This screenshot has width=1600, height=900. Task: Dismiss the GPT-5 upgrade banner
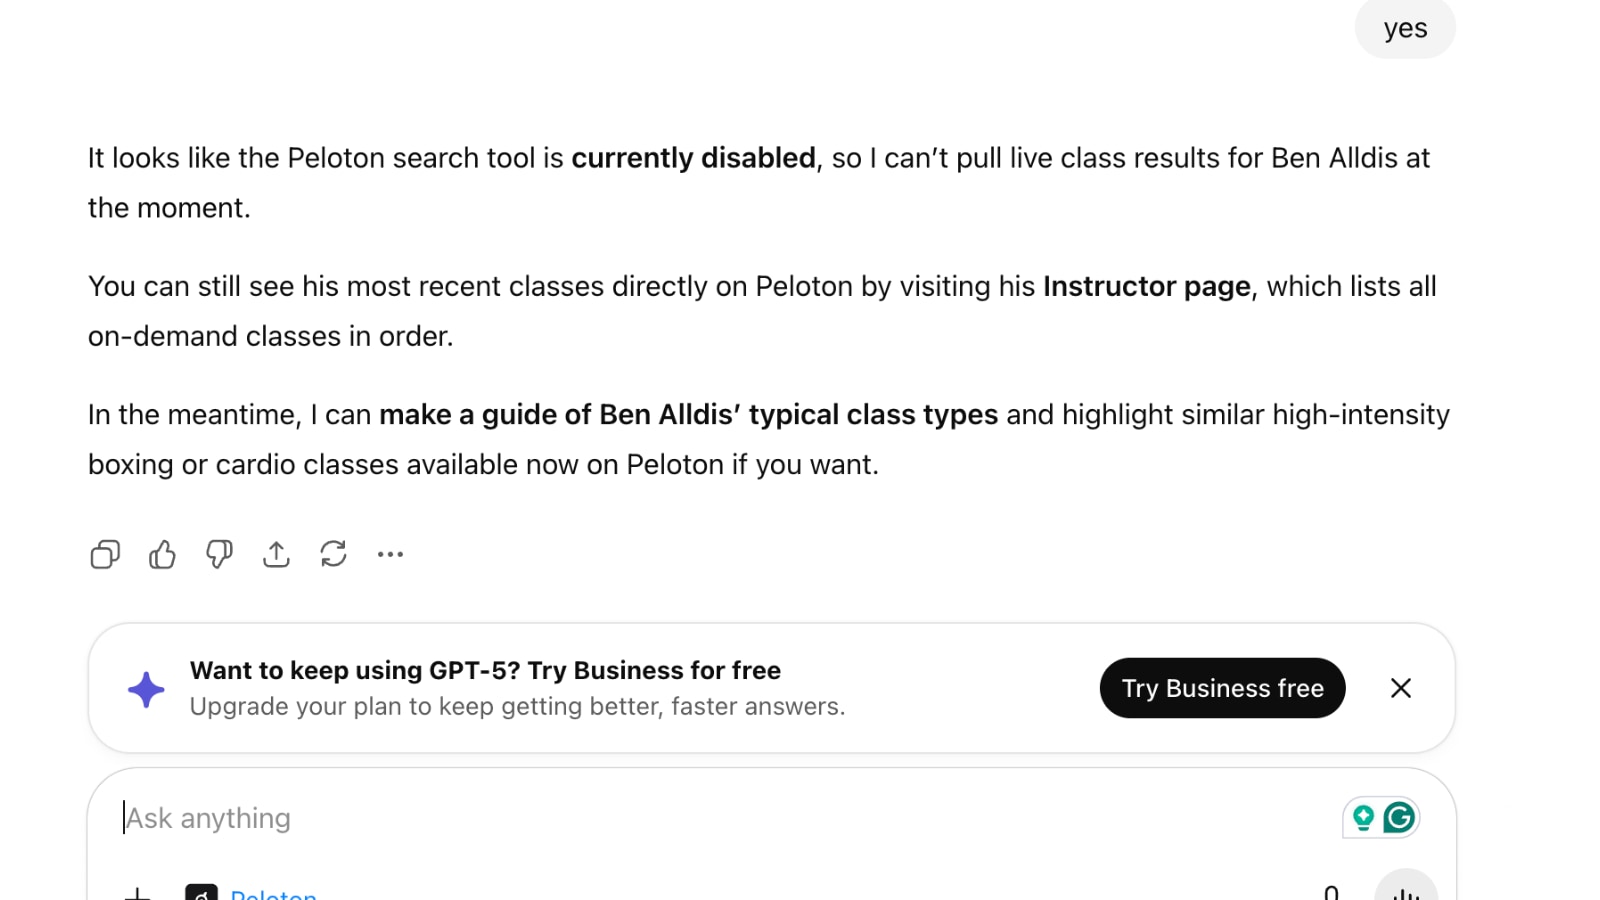coord(1401,688)
